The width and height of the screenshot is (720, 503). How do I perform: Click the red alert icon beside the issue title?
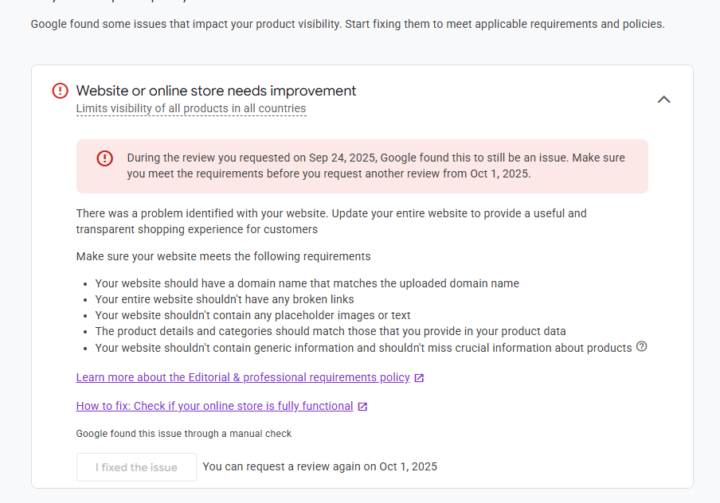(x=60, y=91)
